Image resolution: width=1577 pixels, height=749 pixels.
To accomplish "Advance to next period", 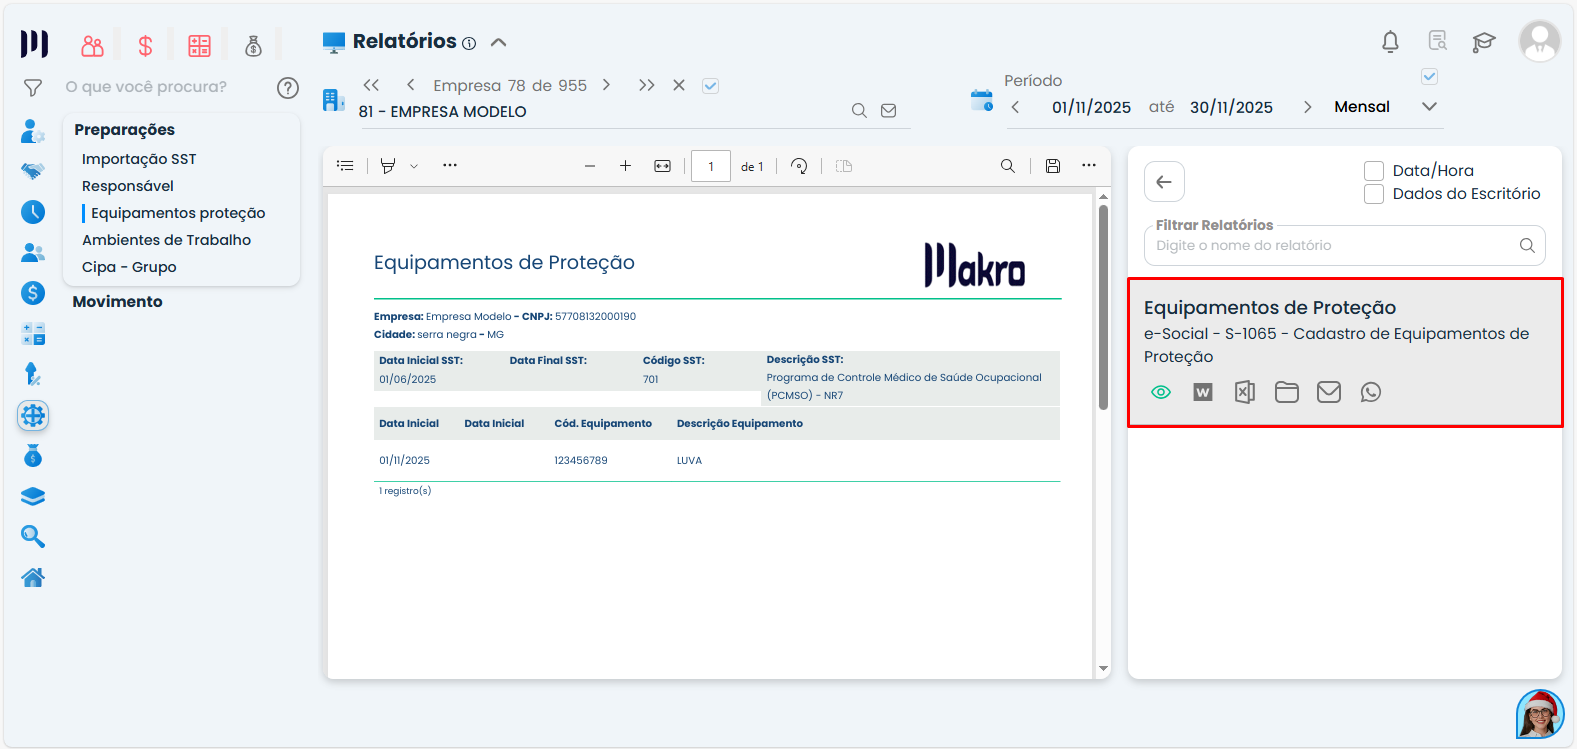I will coord(1307,107).
